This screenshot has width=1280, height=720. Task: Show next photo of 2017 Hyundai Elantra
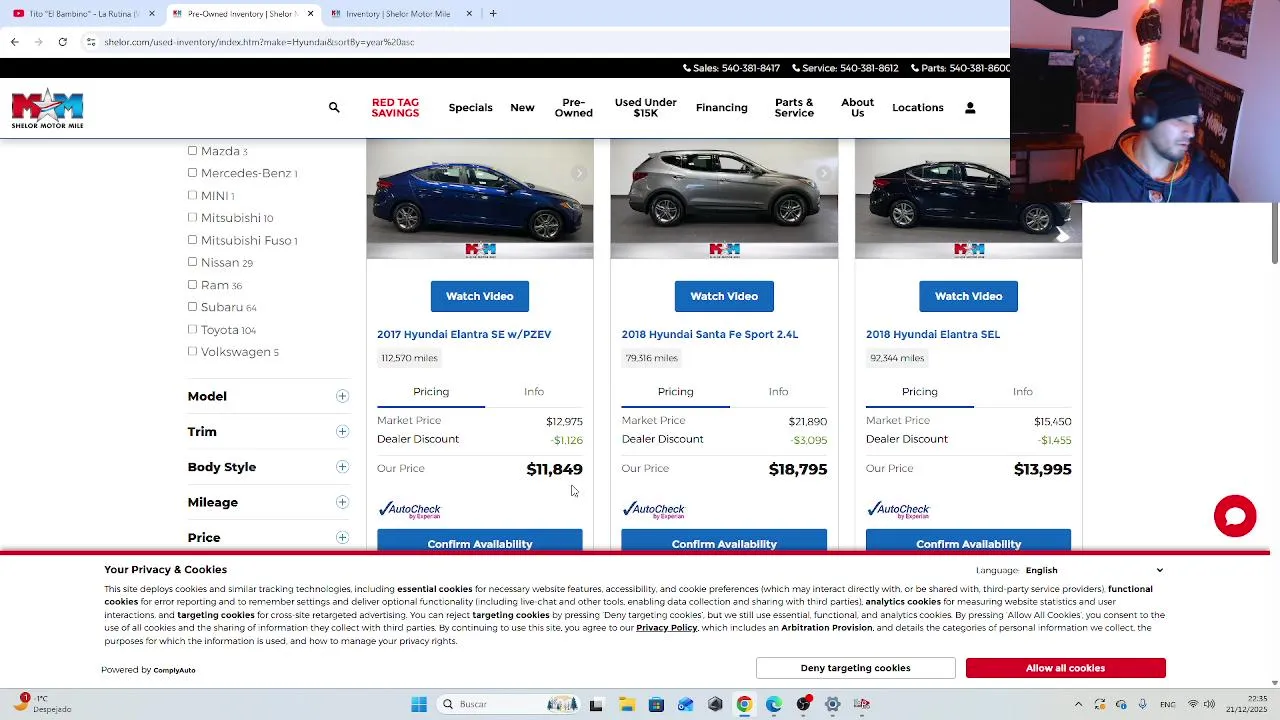579,174
